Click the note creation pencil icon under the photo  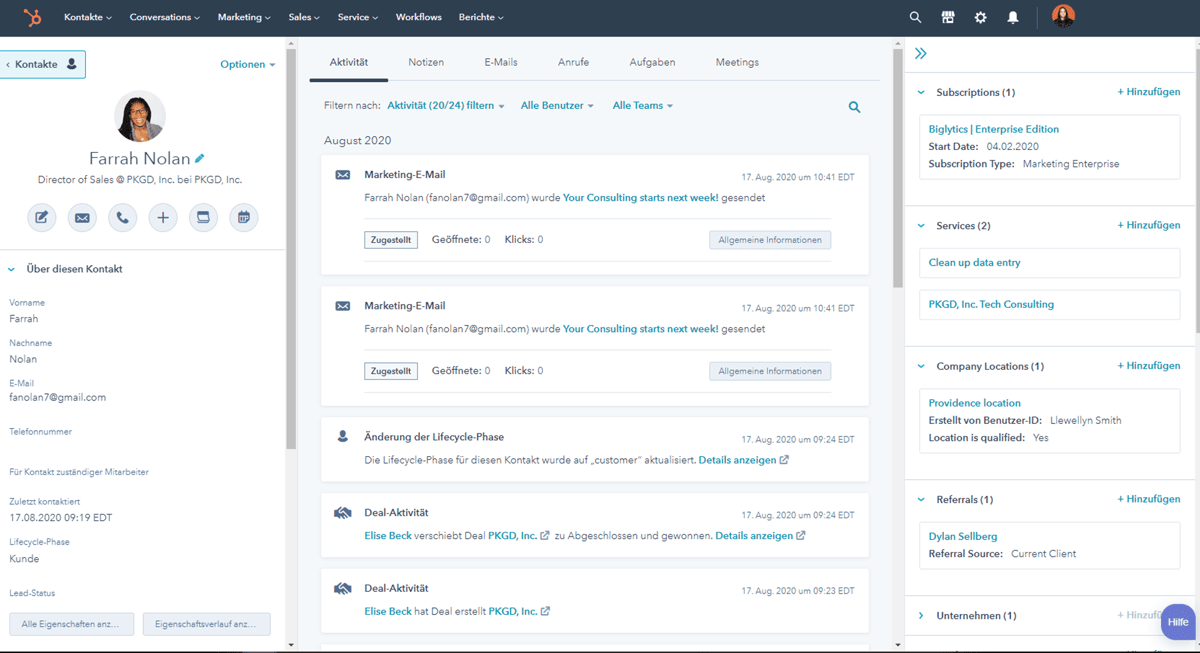[41, 217]
